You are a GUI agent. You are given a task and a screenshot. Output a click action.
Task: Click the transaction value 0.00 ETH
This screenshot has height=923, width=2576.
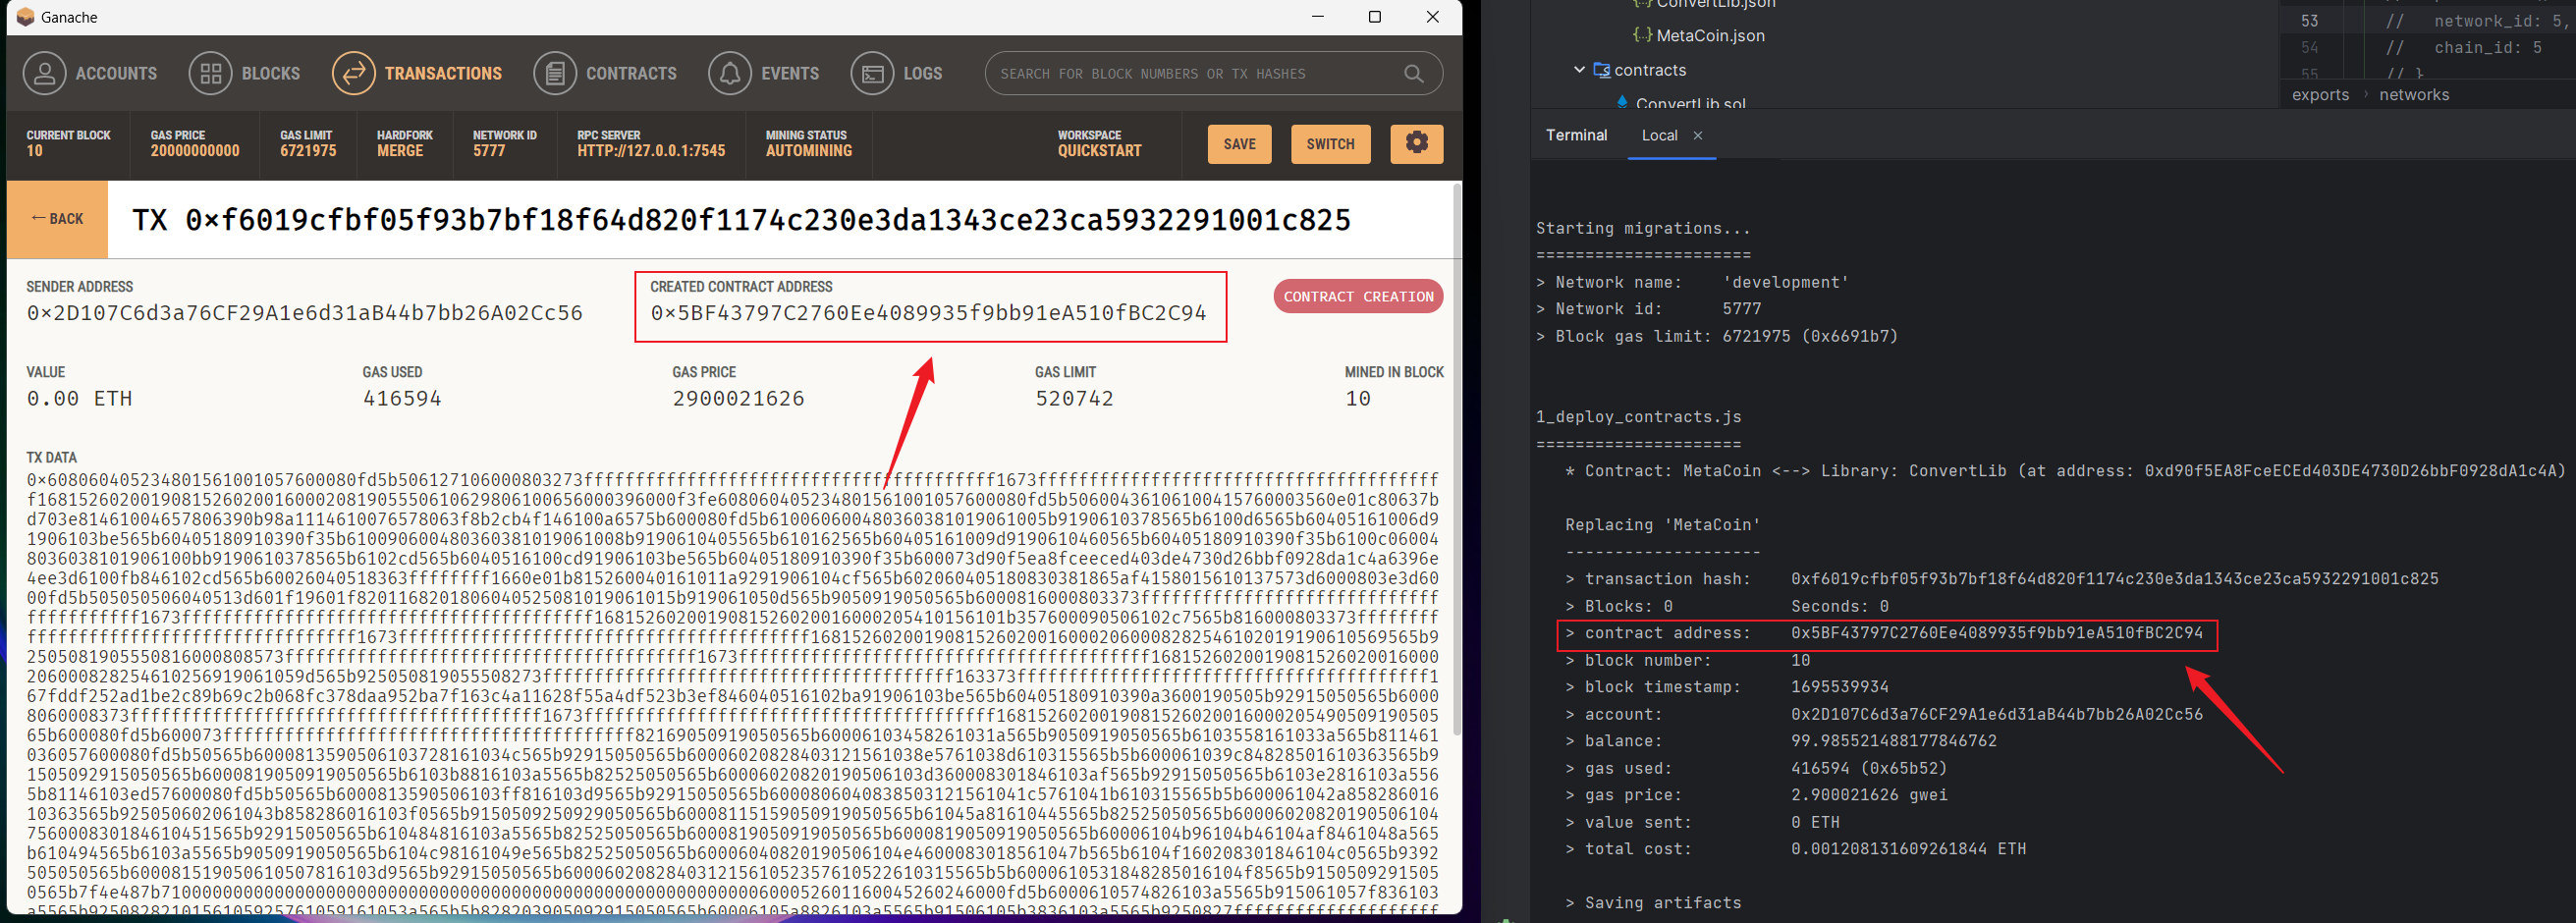coord(79,399)
